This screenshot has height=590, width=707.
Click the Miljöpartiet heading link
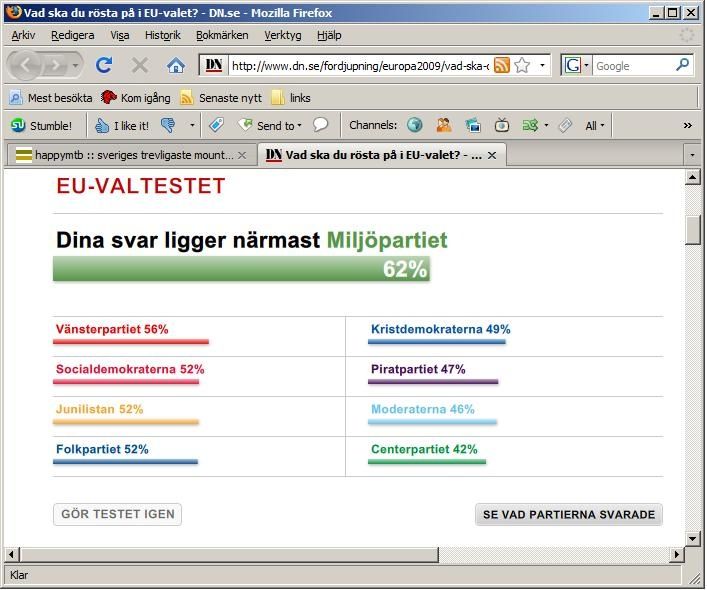pyautogui.click(x=387, y=240)
